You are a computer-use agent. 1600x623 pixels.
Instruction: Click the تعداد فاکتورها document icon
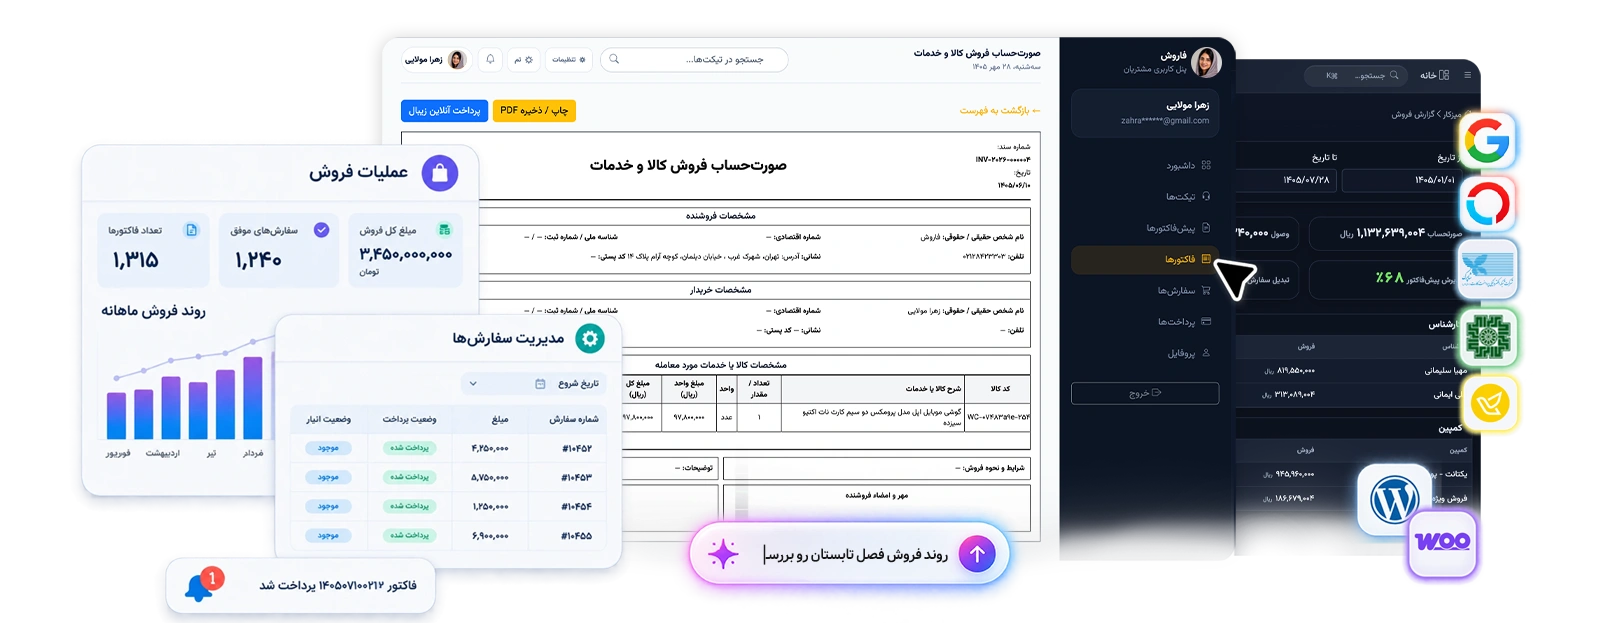coord(191,230)
